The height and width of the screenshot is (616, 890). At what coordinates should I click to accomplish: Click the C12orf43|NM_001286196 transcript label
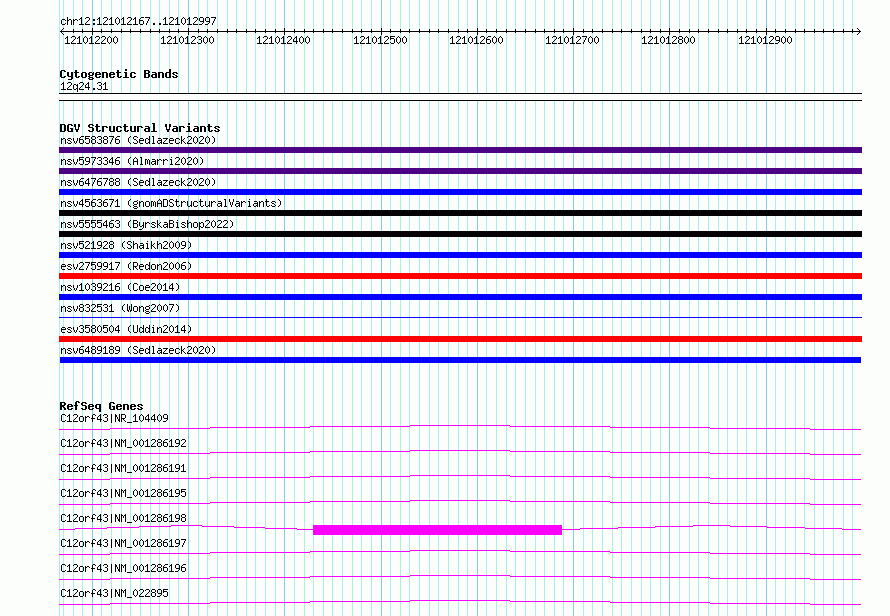(x=123, y=568)
